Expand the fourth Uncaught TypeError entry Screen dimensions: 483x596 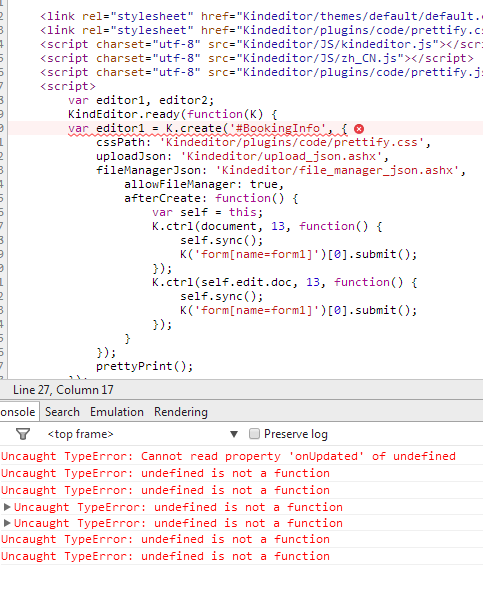(6, 507)
